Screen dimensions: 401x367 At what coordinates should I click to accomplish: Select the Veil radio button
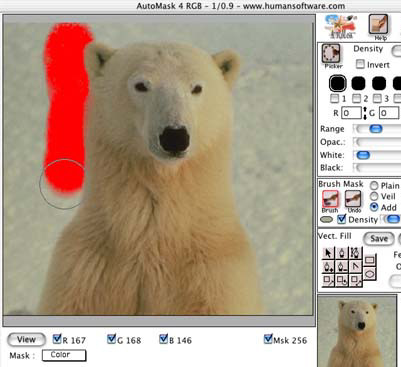pos(374,196)
